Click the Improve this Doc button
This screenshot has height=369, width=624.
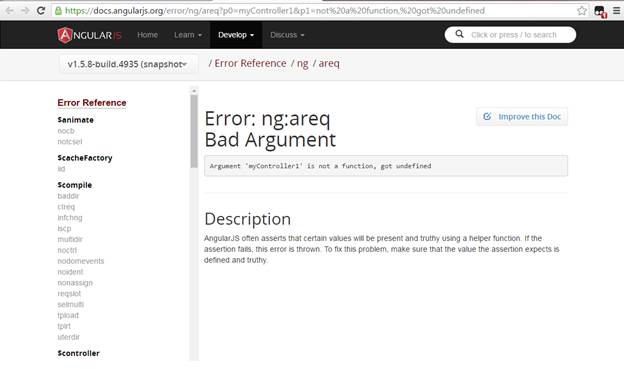click(x=522, y=117)
